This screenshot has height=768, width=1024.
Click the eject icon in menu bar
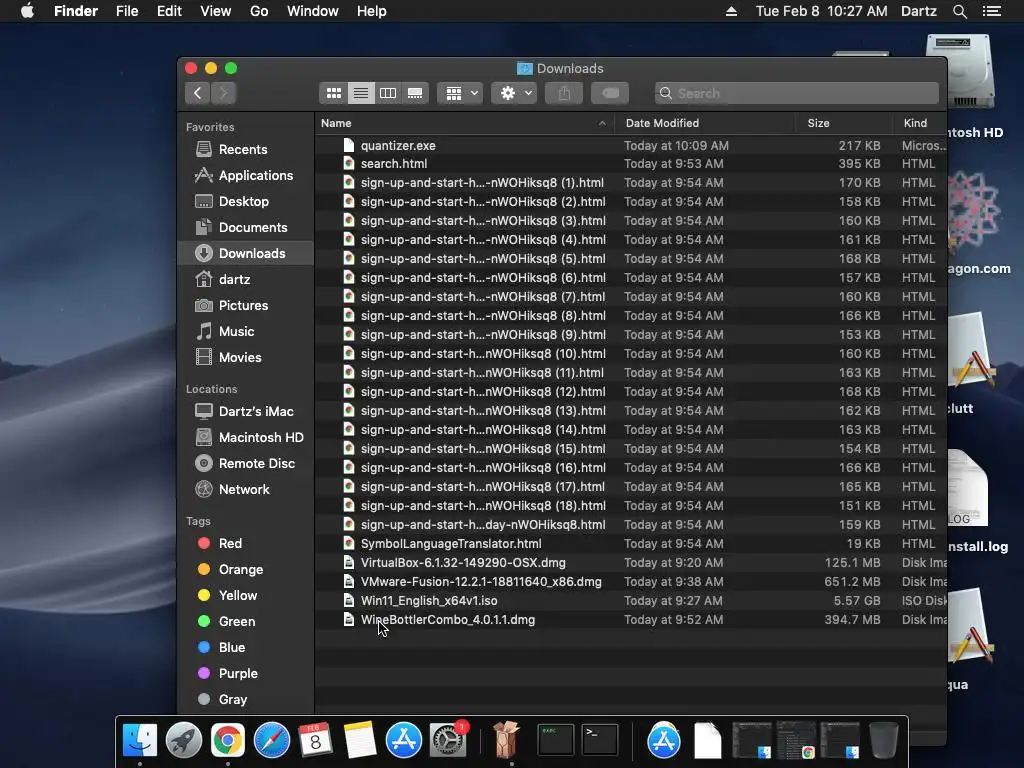pyautogui.click(x=731, y=11)
